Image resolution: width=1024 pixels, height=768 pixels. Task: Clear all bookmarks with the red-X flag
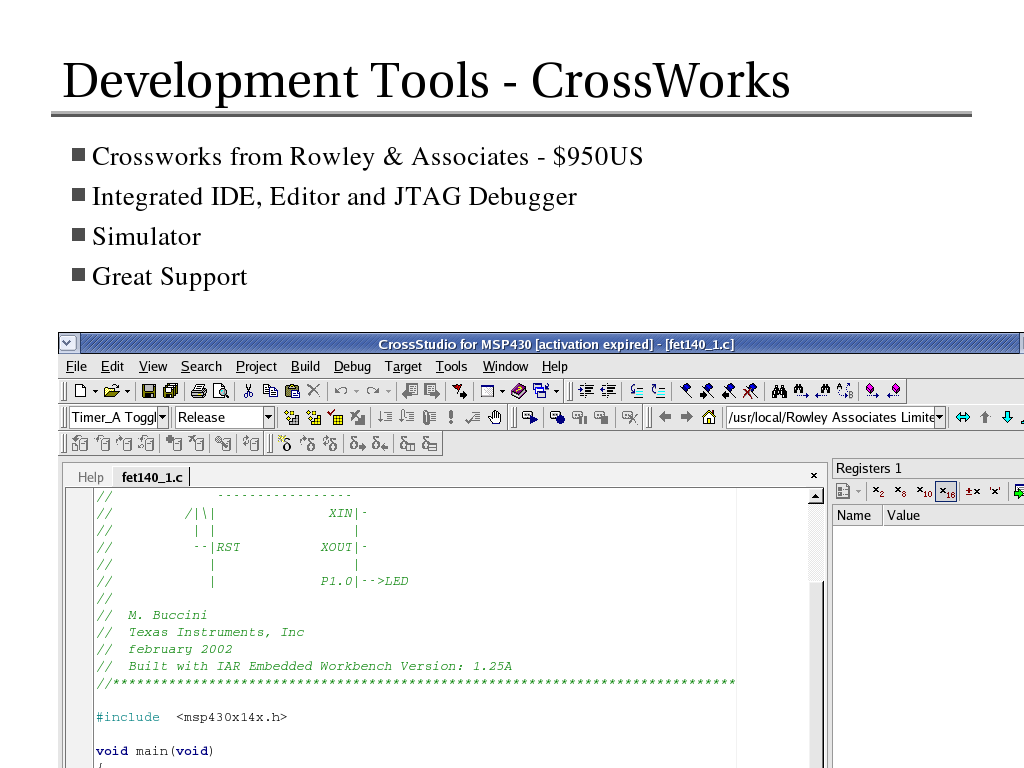point(750,391)
